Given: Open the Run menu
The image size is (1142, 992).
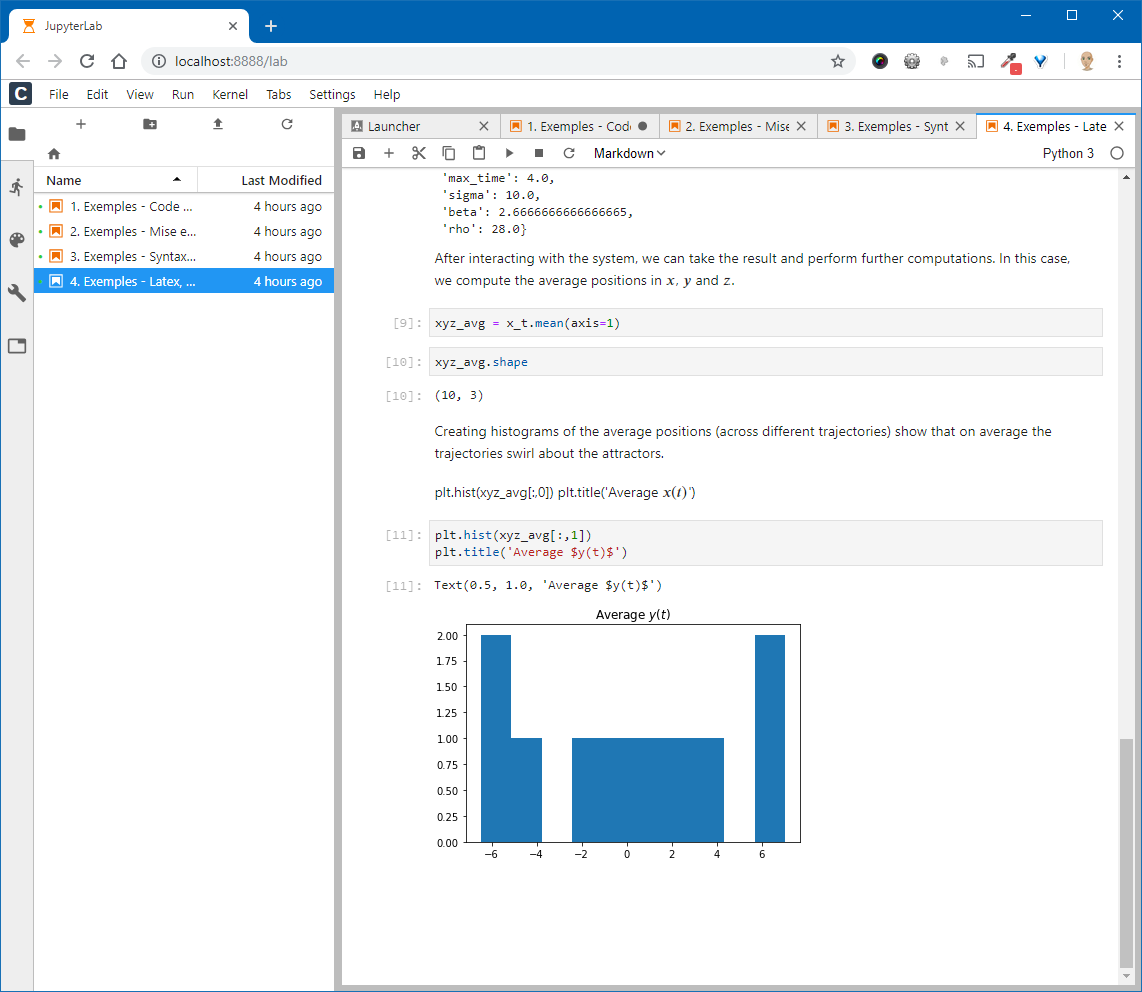Looking at the screenshot, I should [183, 94].
